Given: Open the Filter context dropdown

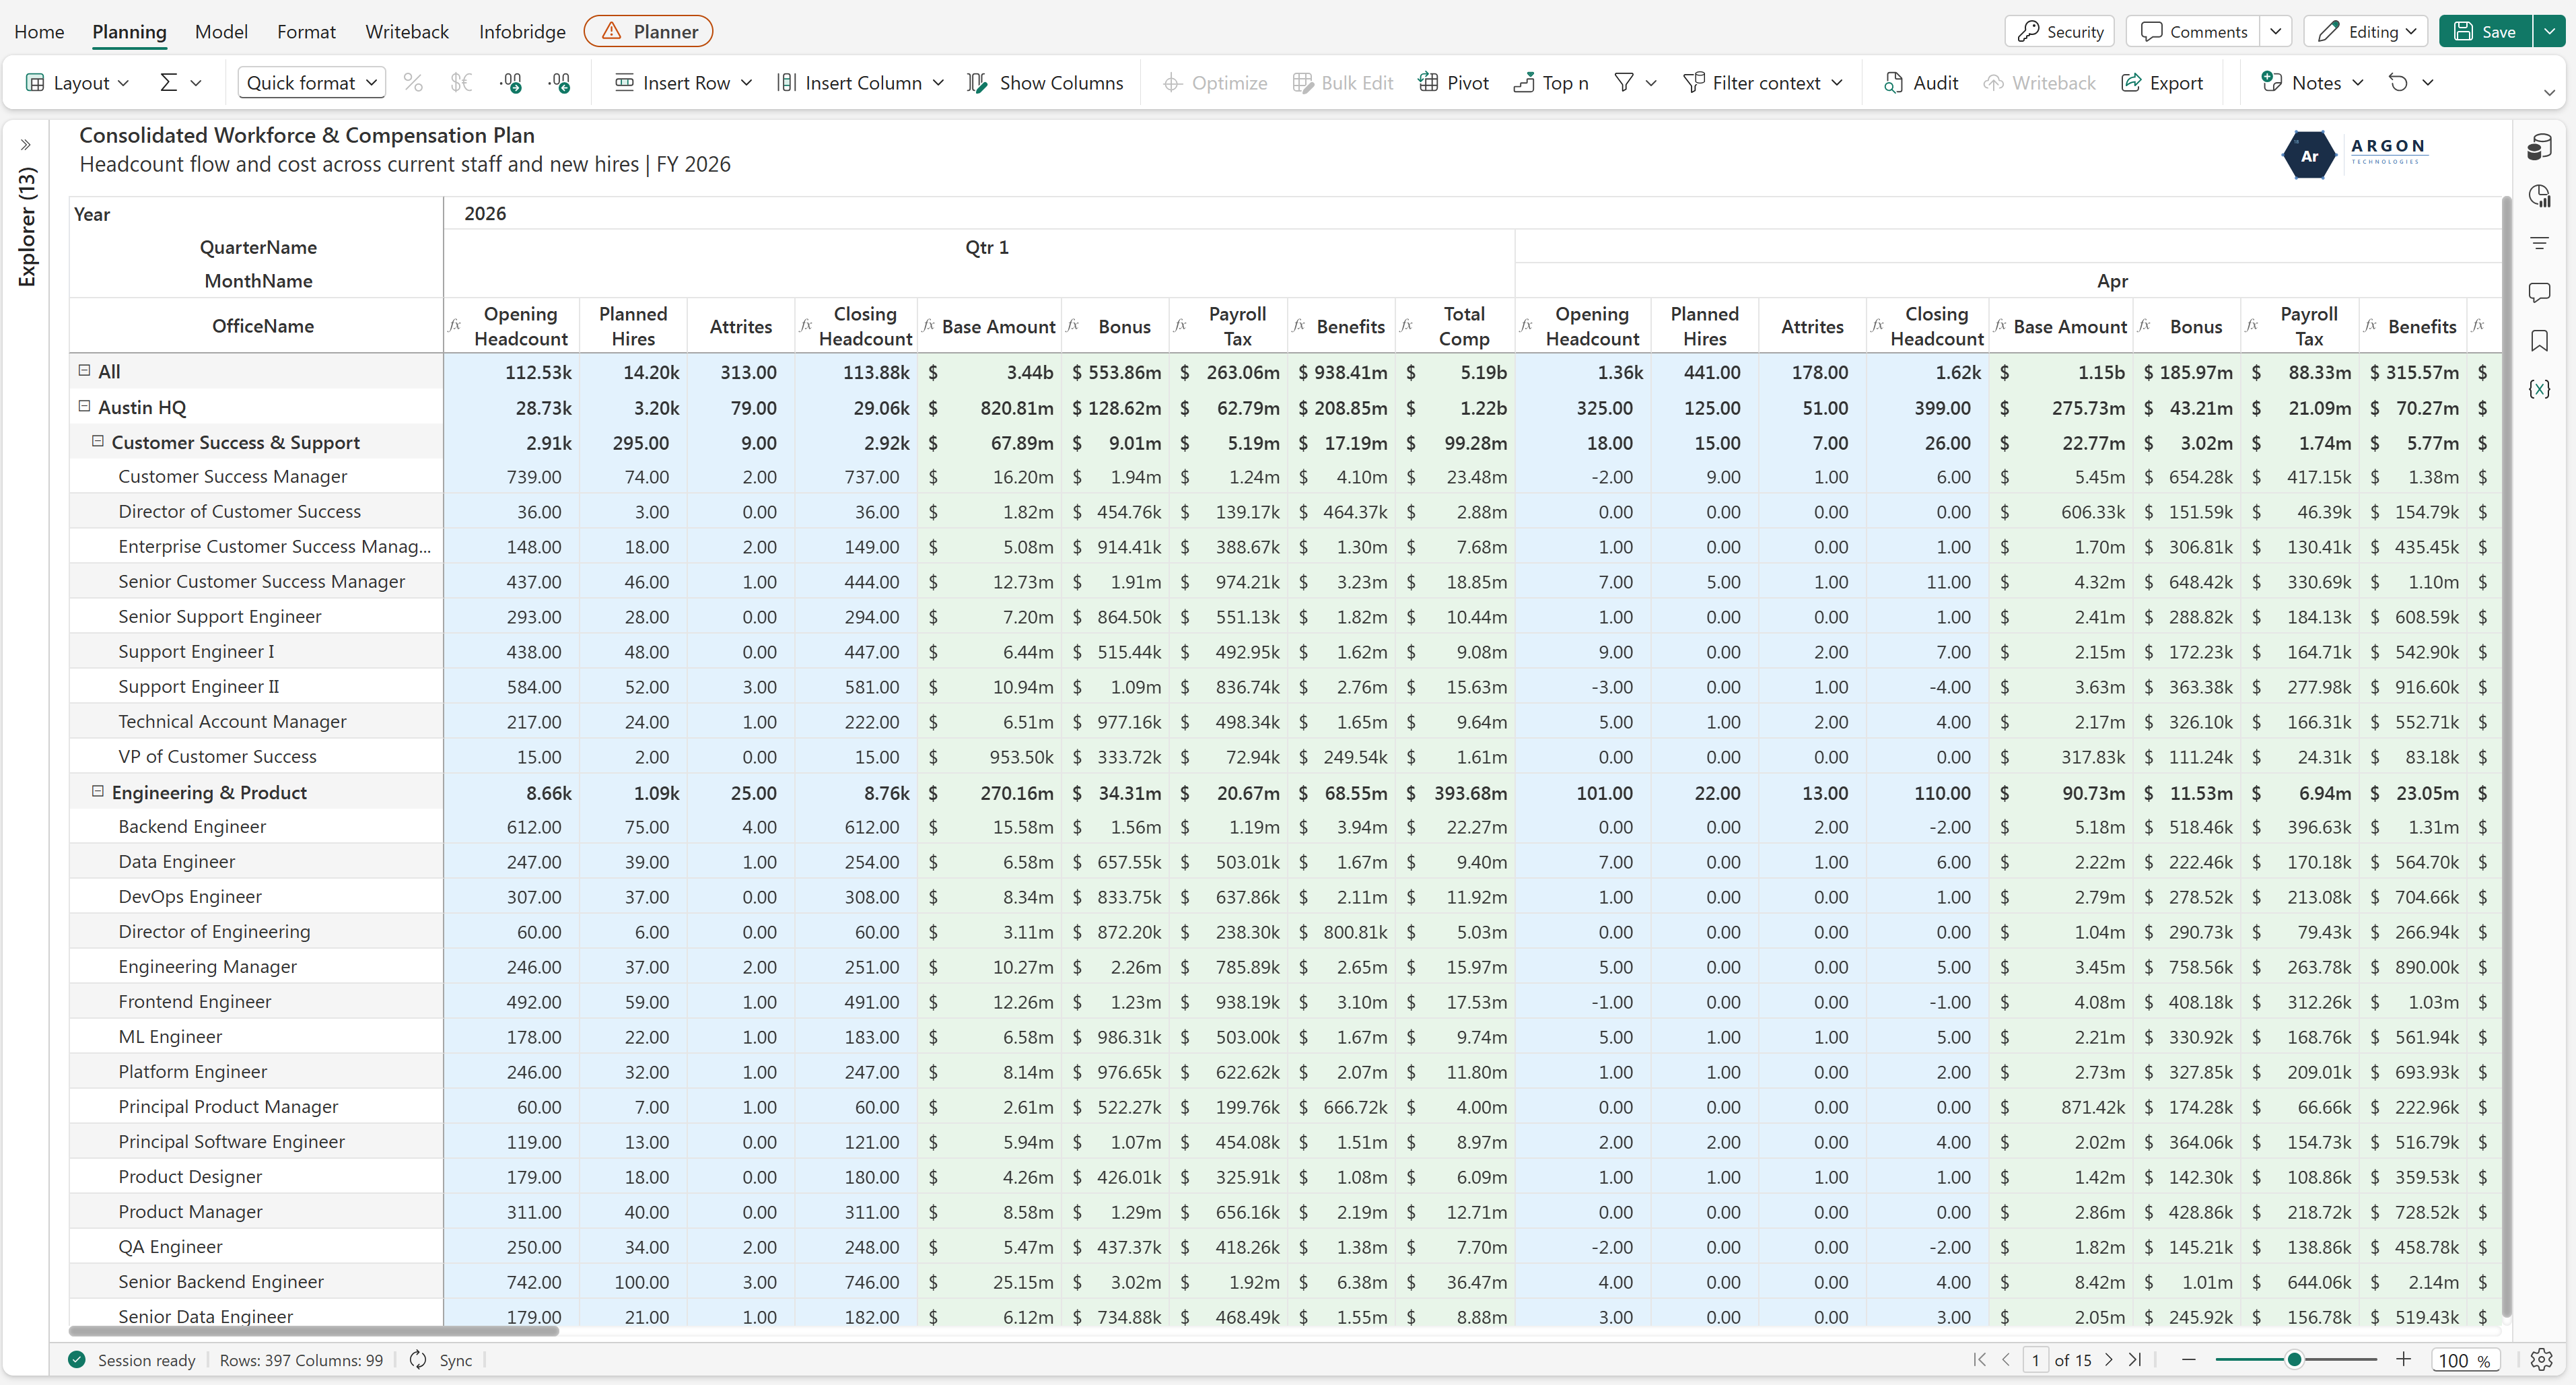Looking at the screenshot, I should (x=1762, y=83).
